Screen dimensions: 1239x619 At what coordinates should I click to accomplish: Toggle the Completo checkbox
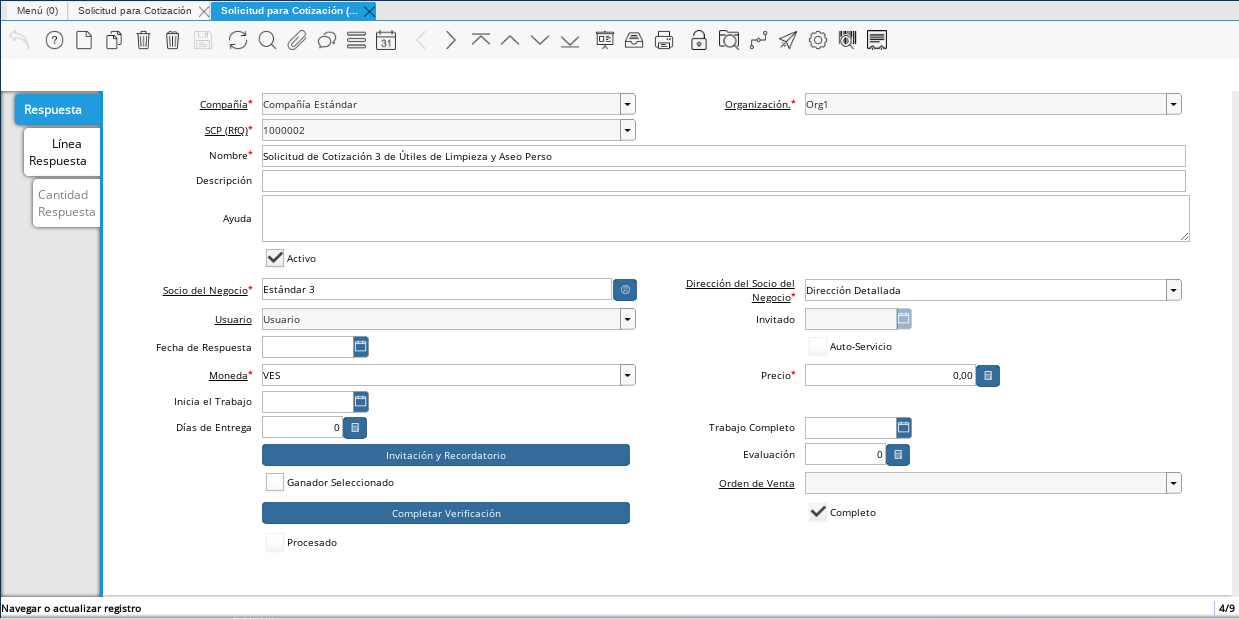click(x=818, y=512)
